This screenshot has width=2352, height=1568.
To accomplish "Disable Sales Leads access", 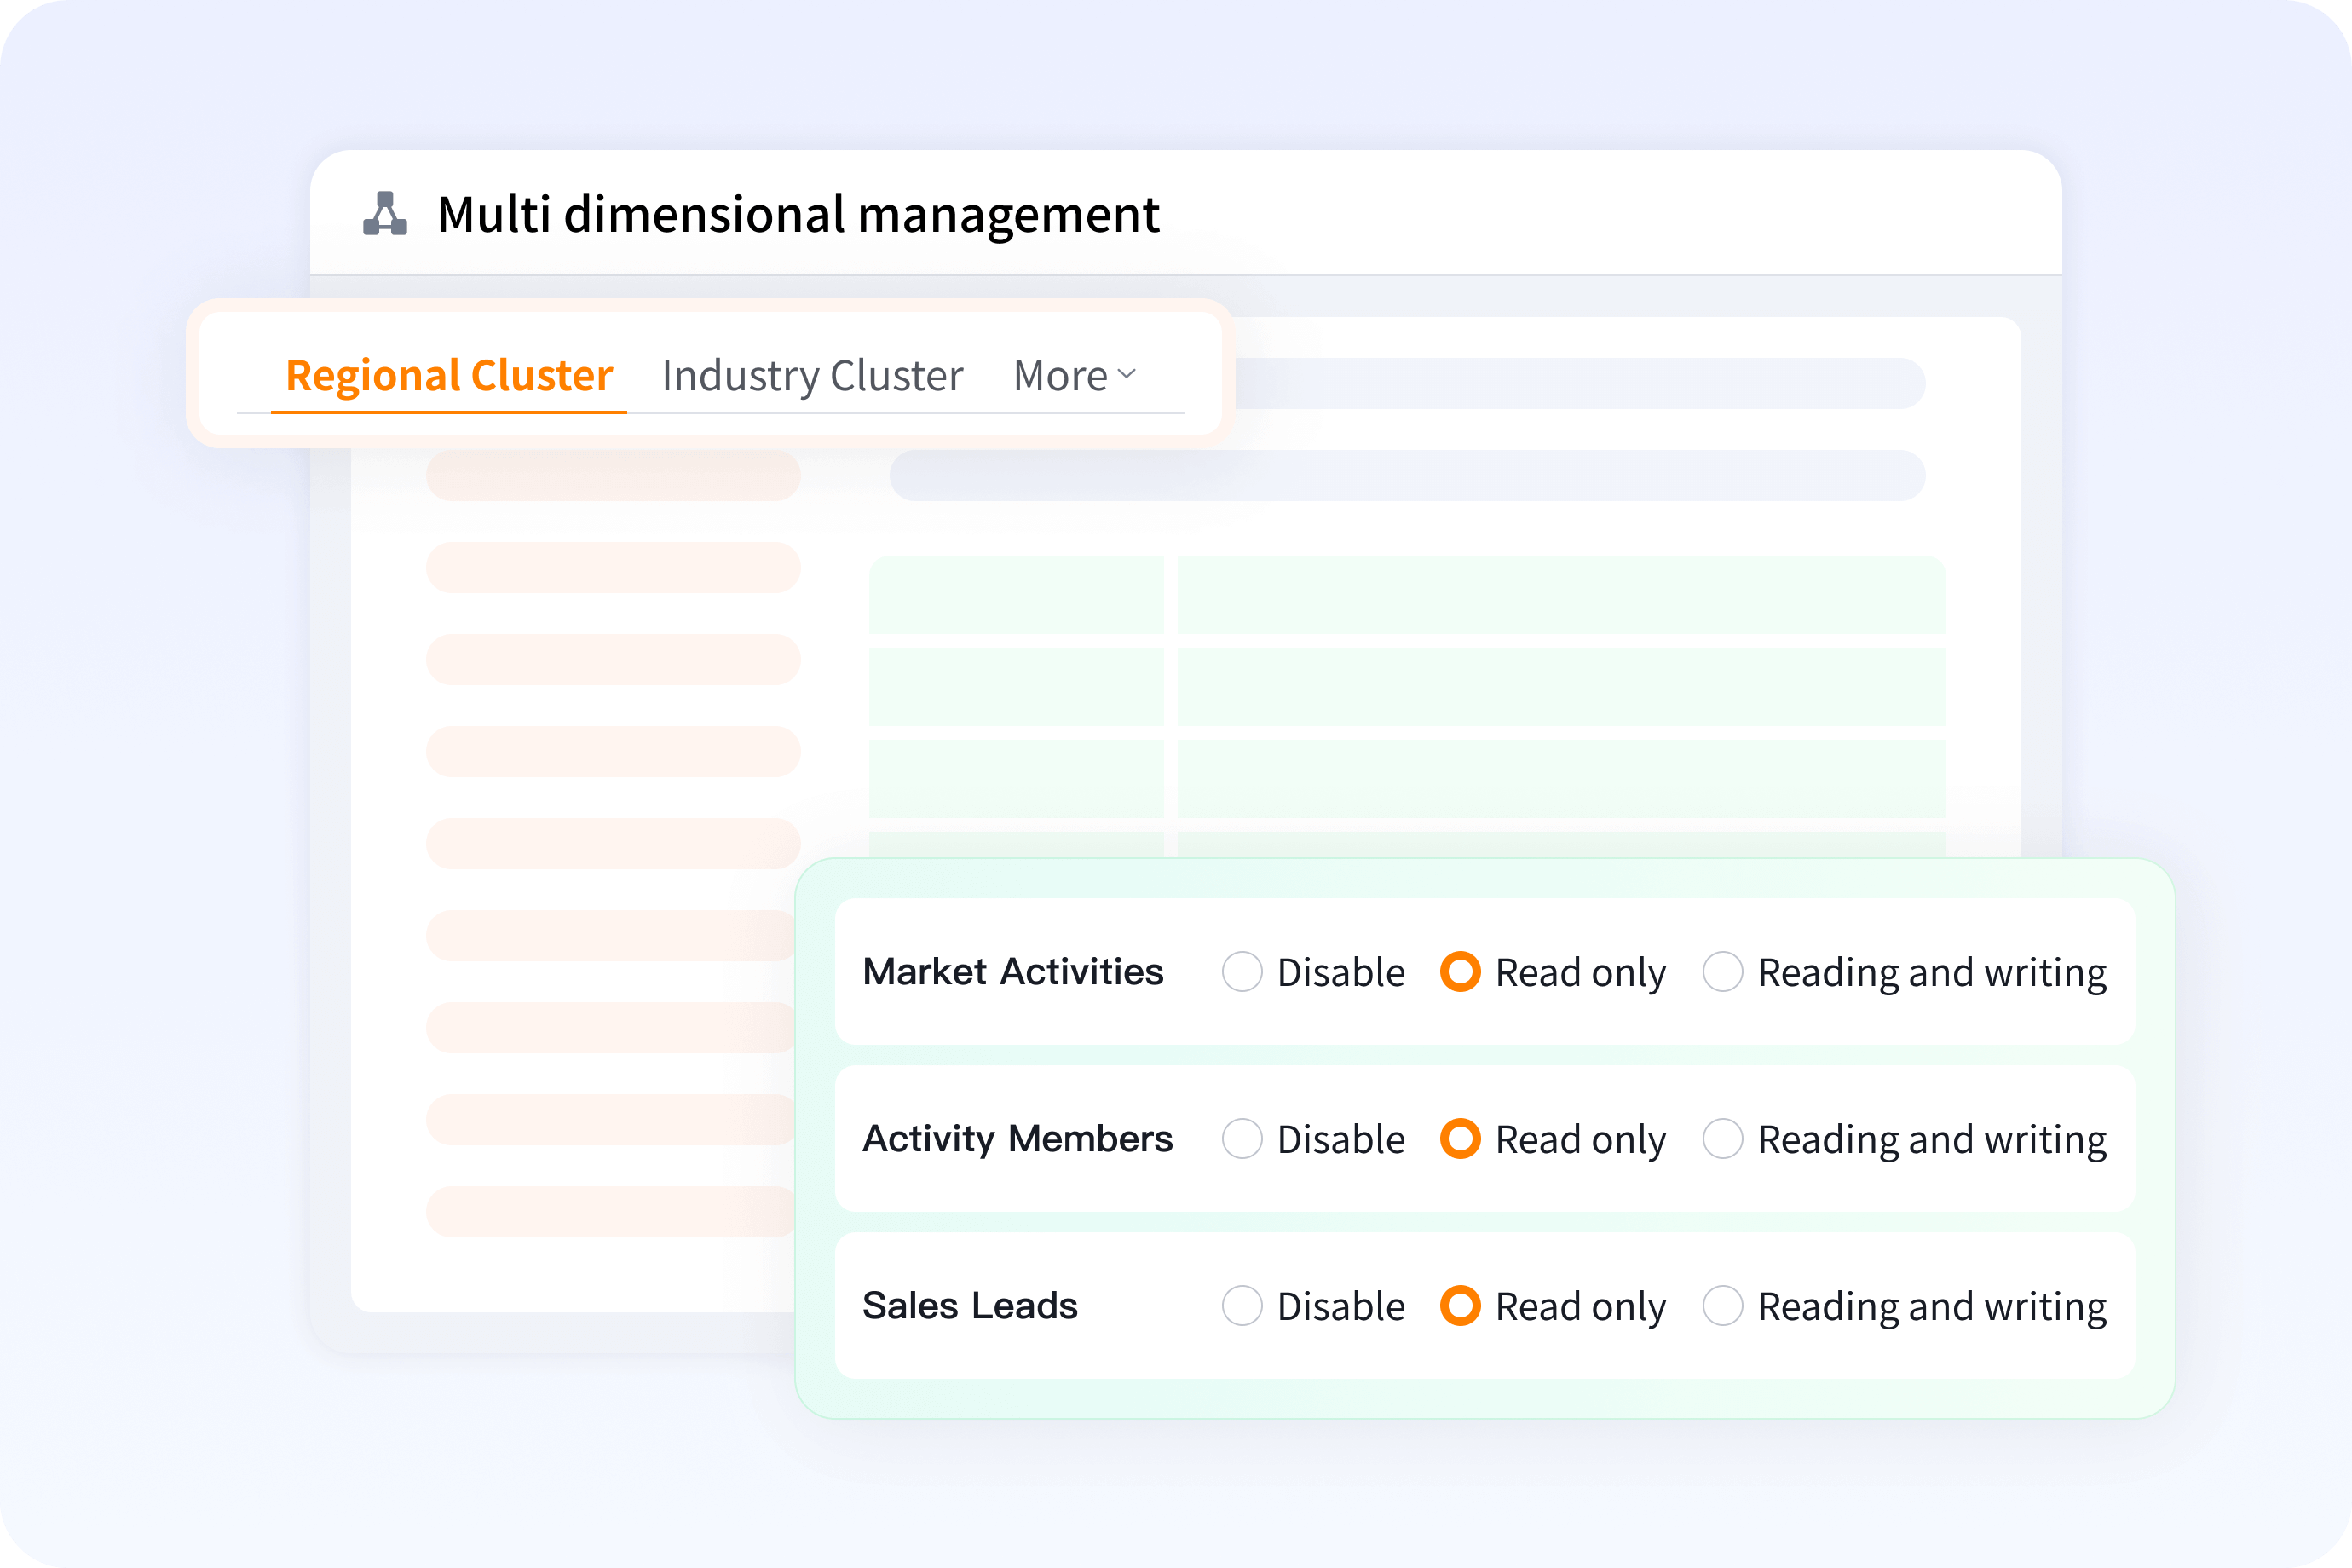I will point(1242,1306).
